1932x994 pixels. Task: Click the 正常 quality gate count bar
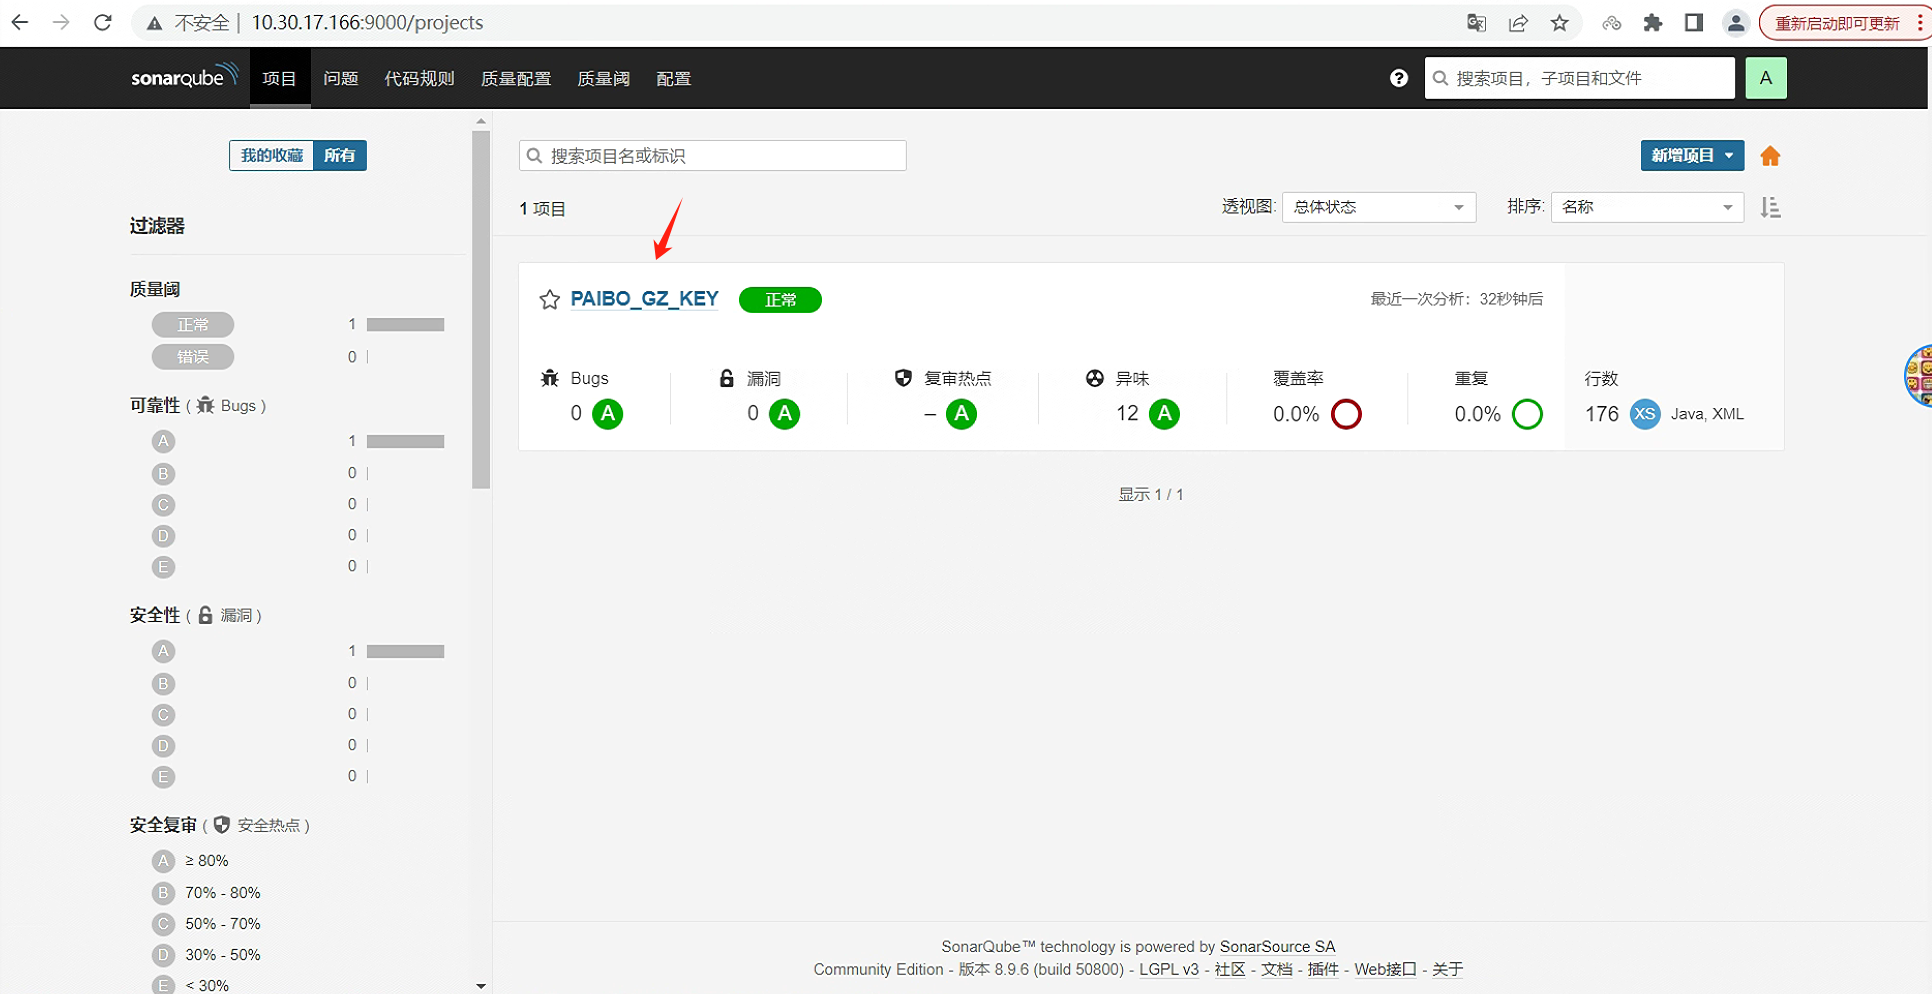pos(405,325)
